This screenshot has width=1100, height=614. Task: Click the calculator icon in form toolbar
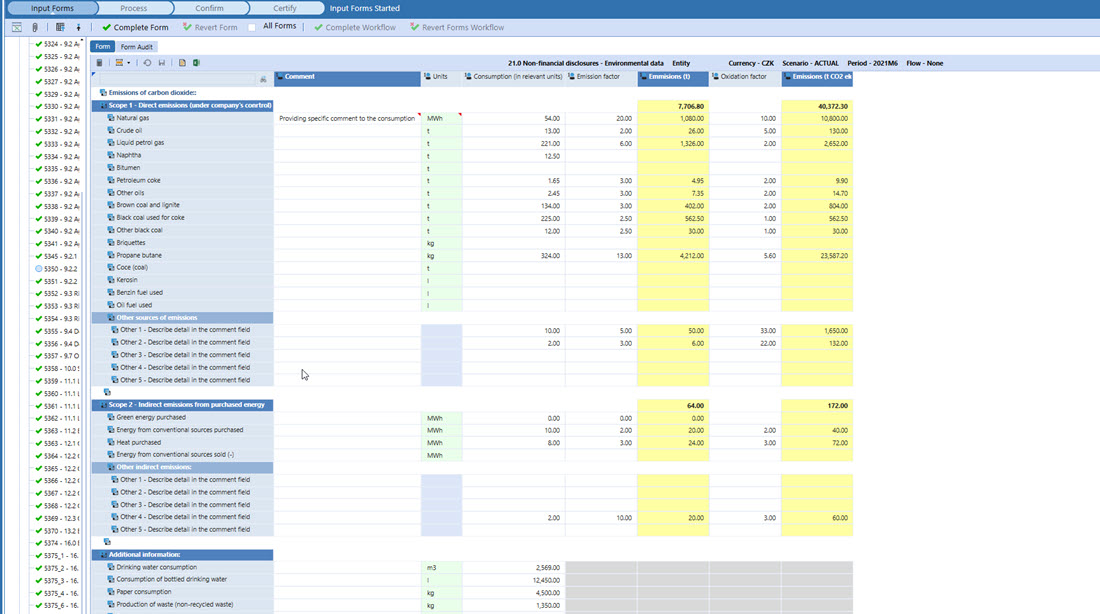99,63
